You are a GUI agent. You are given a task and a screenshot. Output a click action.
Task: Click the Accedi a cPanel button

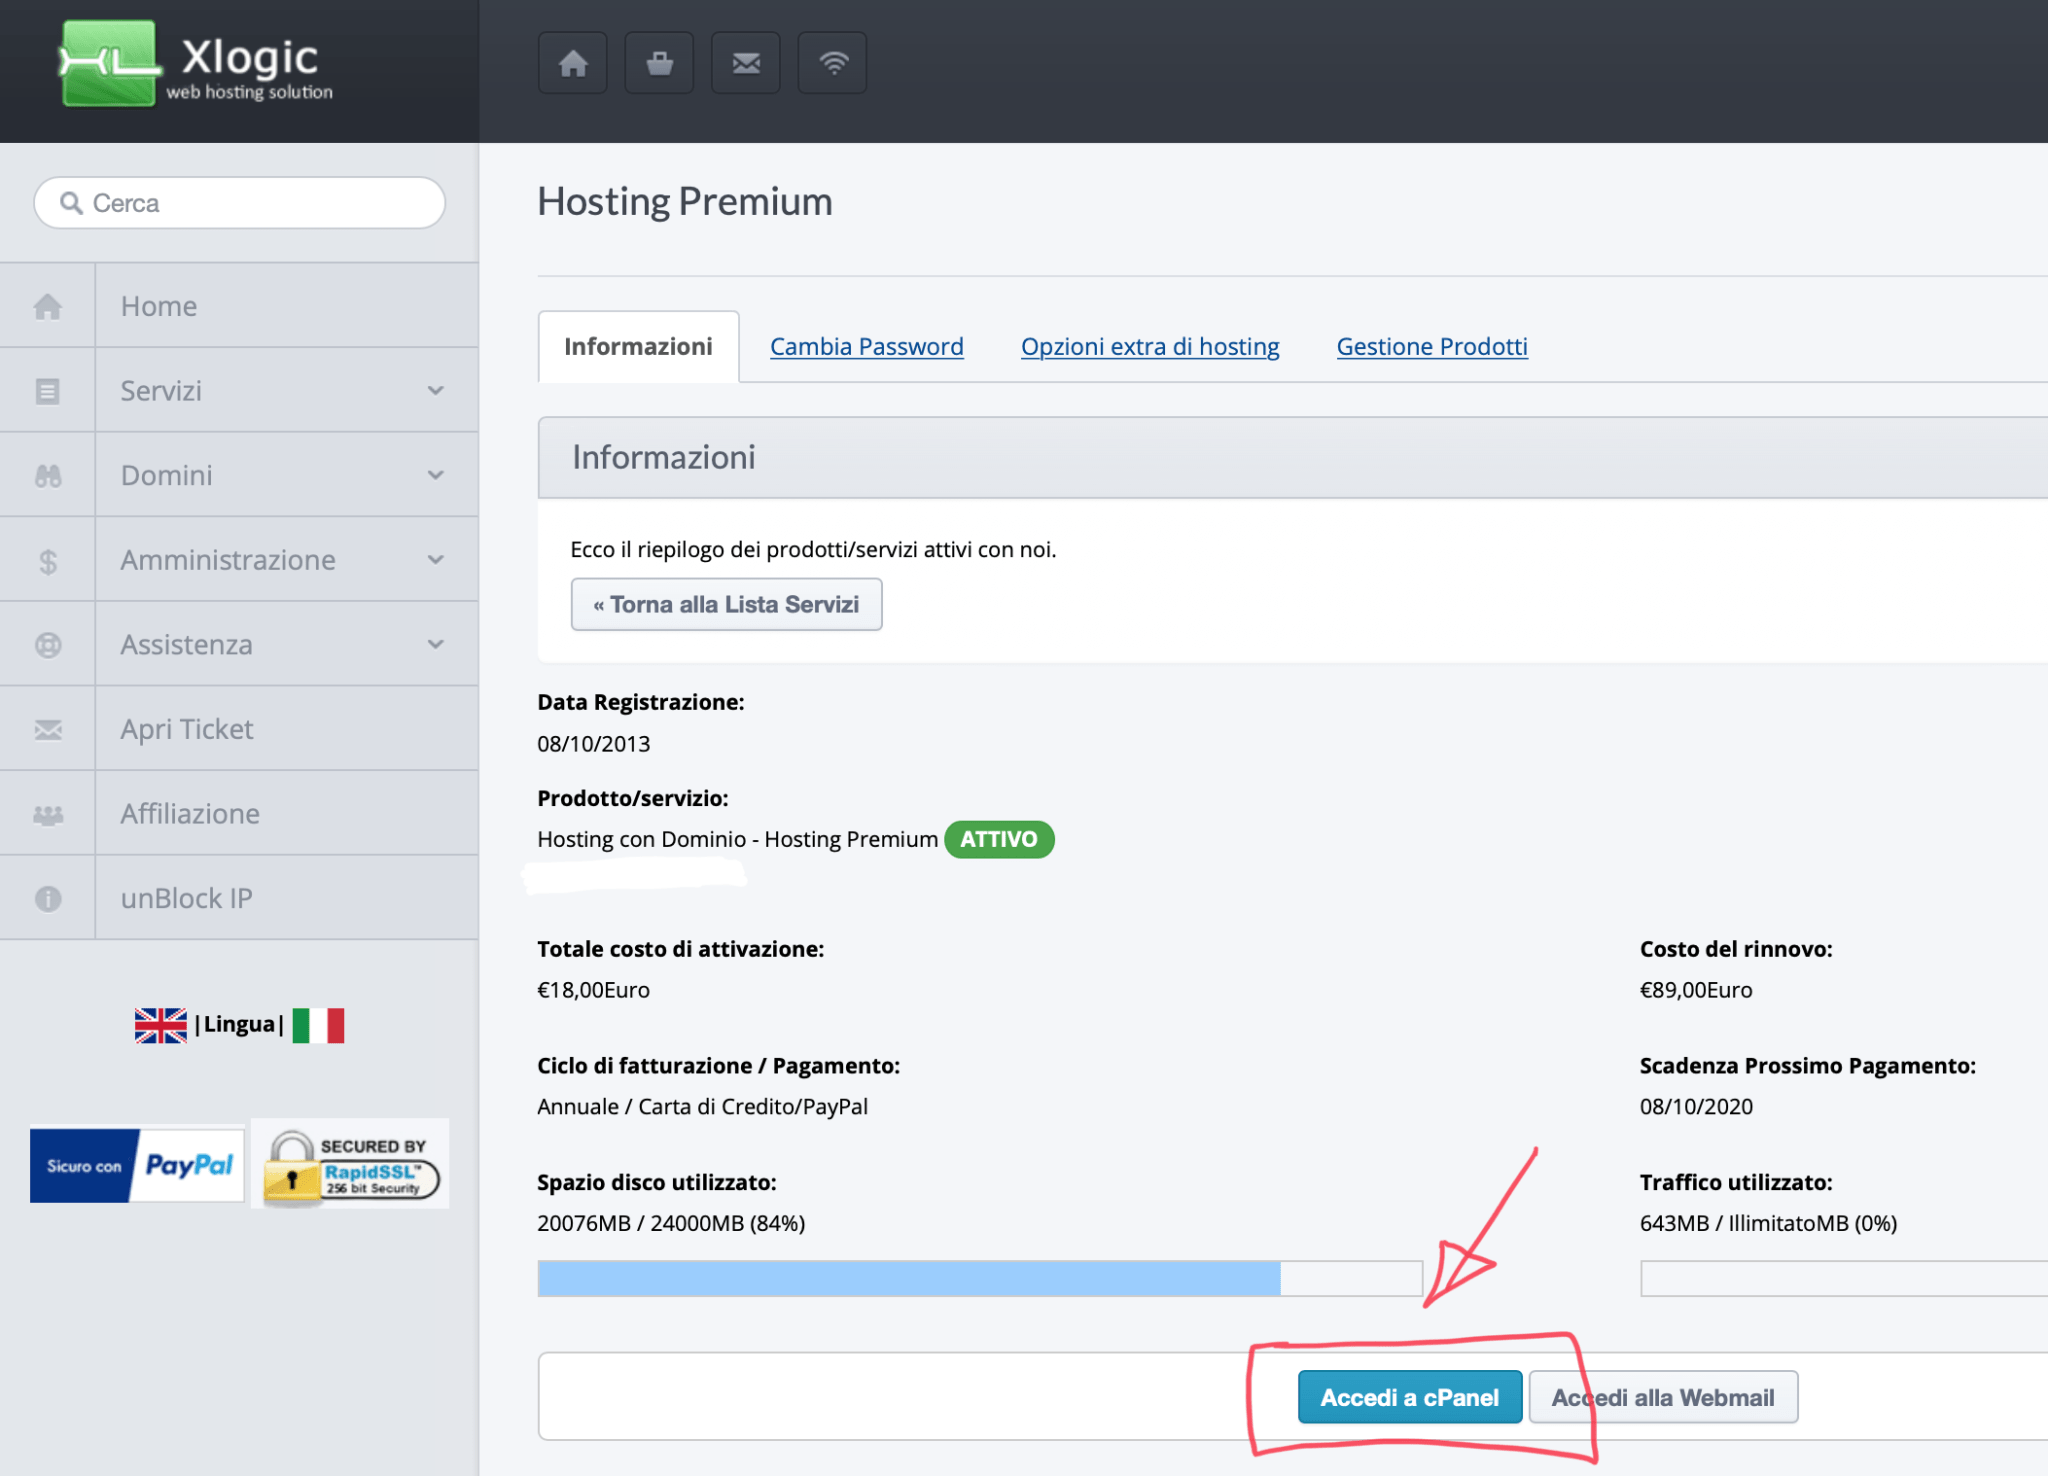pyautogui.click(x=1410, y=1396)
